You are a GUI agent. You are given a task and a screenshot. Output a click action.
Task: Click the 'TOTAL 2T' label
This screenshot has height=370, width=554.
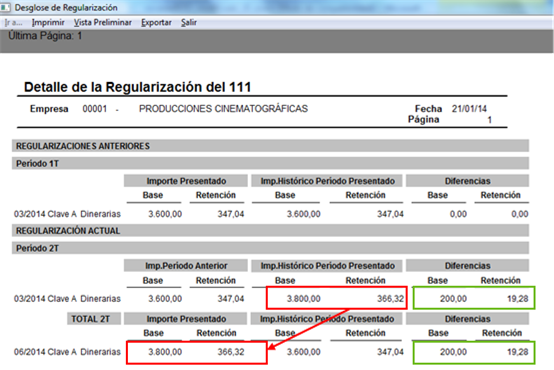[x=94, y=319]
